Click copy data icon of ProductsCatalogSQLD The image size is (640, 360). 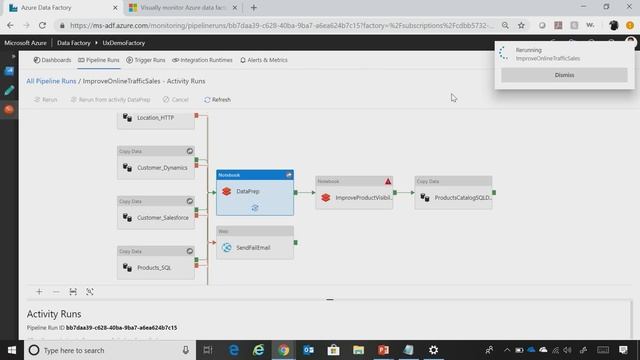(x=425, y=198)
